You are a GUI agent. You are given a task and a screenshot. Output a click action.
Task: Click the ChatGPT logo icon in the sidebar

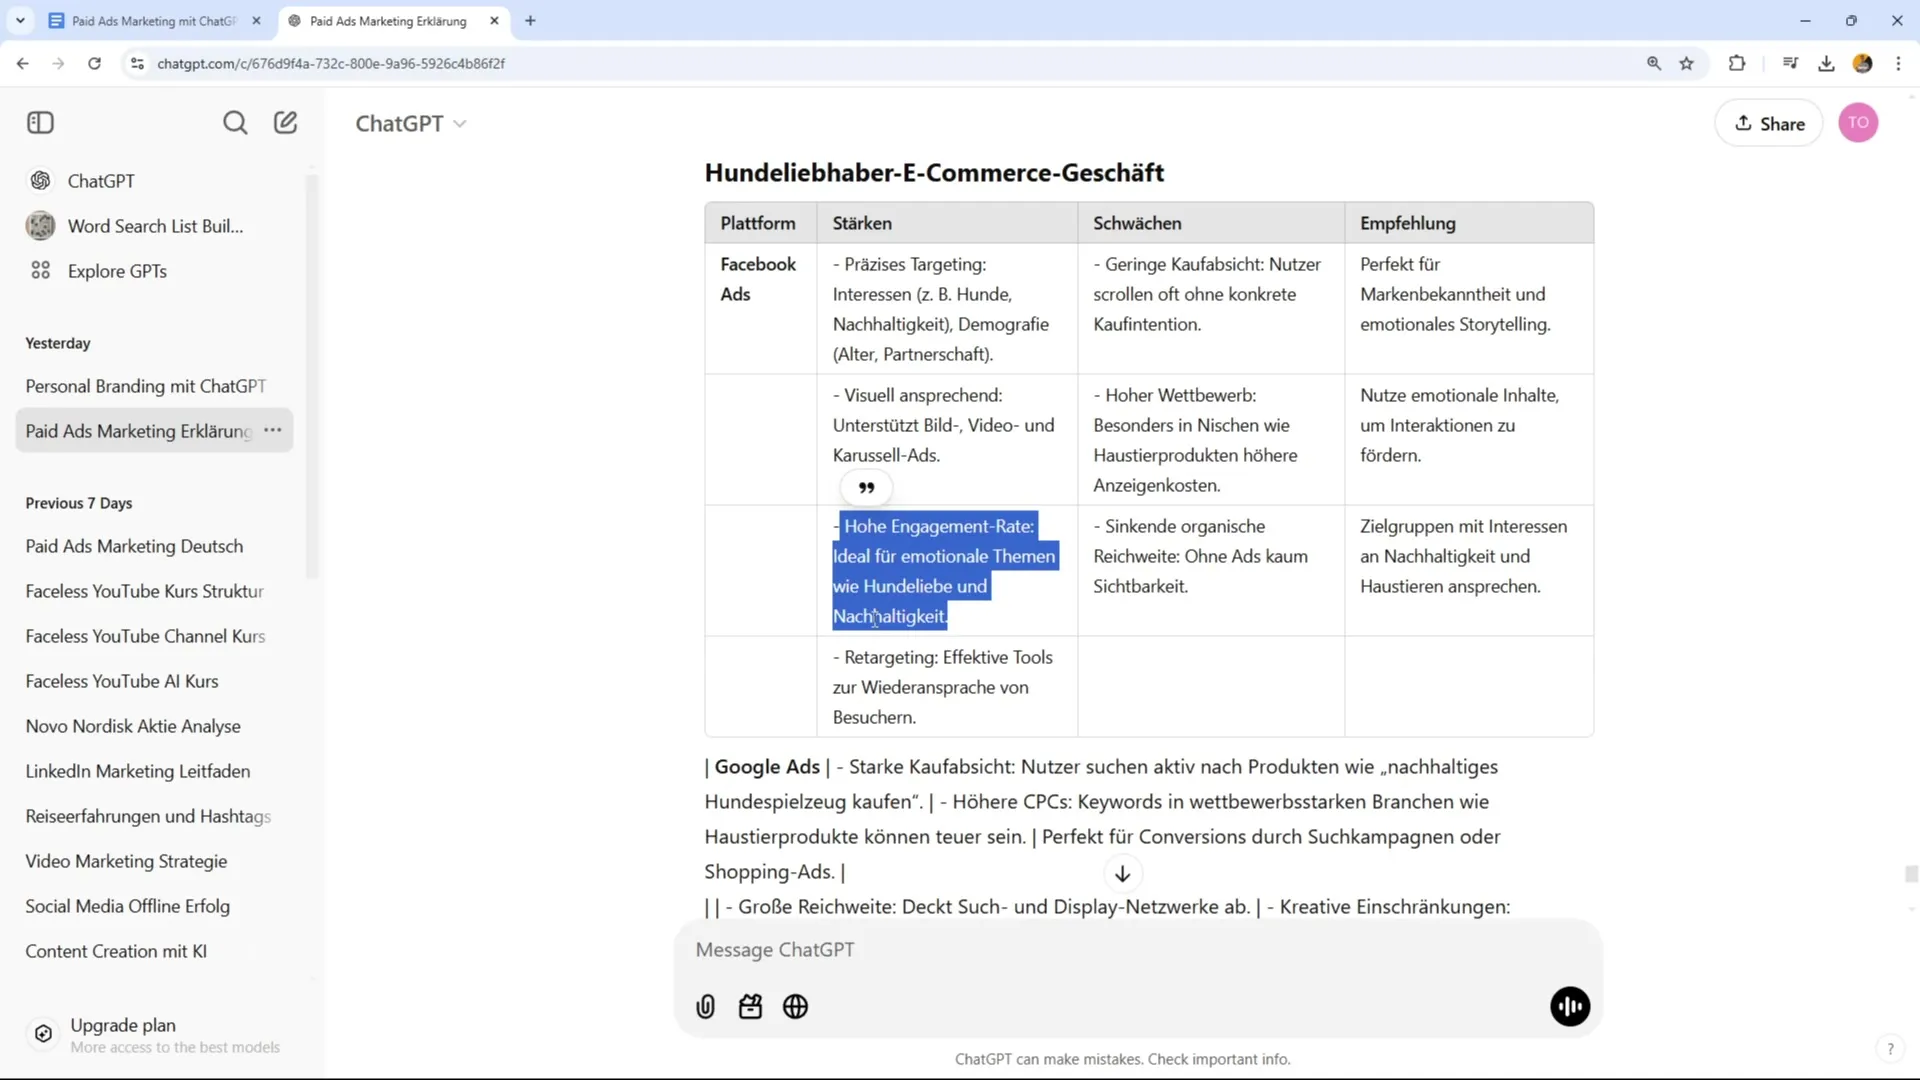(x=41, y=181)
